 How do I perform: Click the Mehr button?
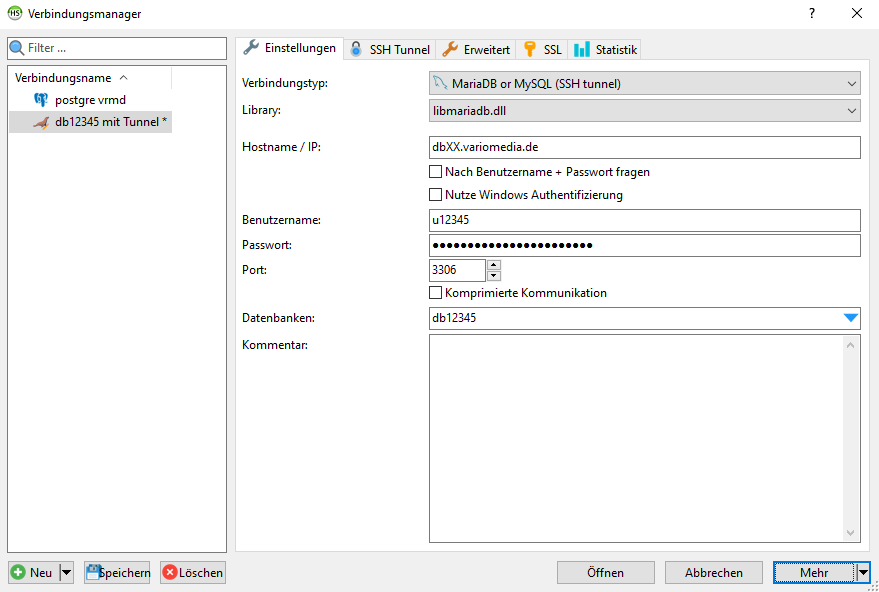pyautogui.click(x=815, y=572)
